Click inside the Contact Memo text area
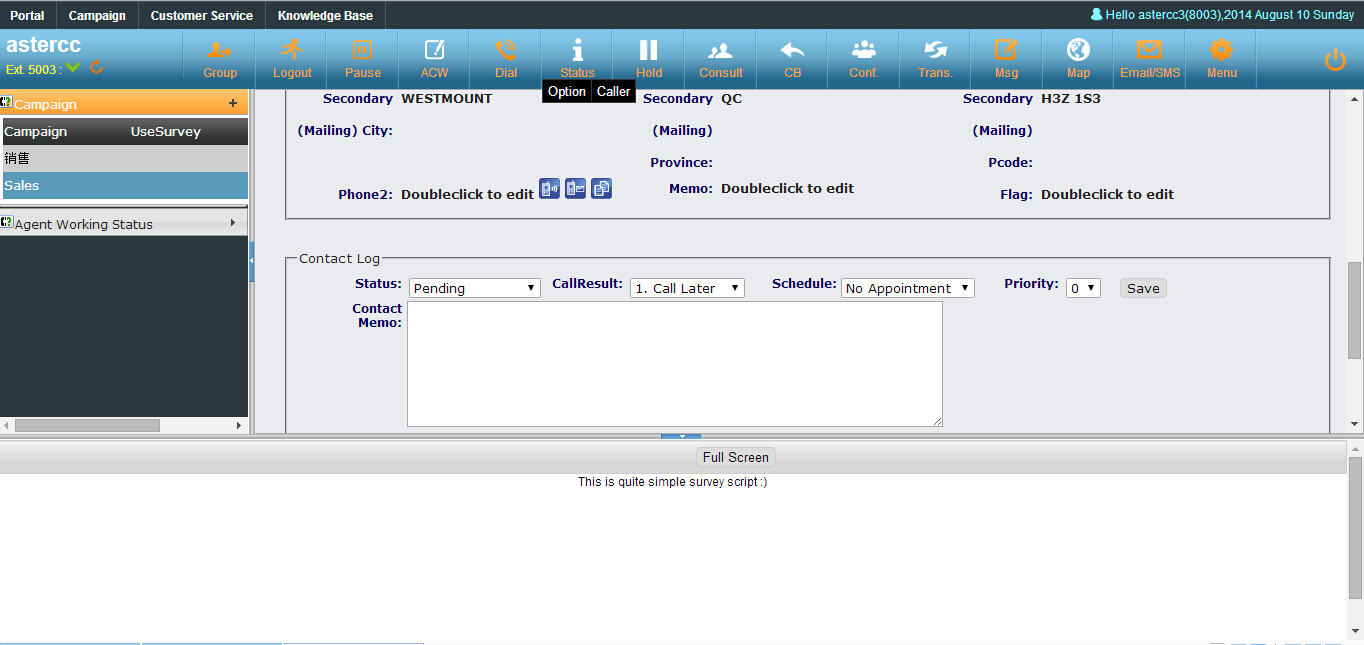 674,364
